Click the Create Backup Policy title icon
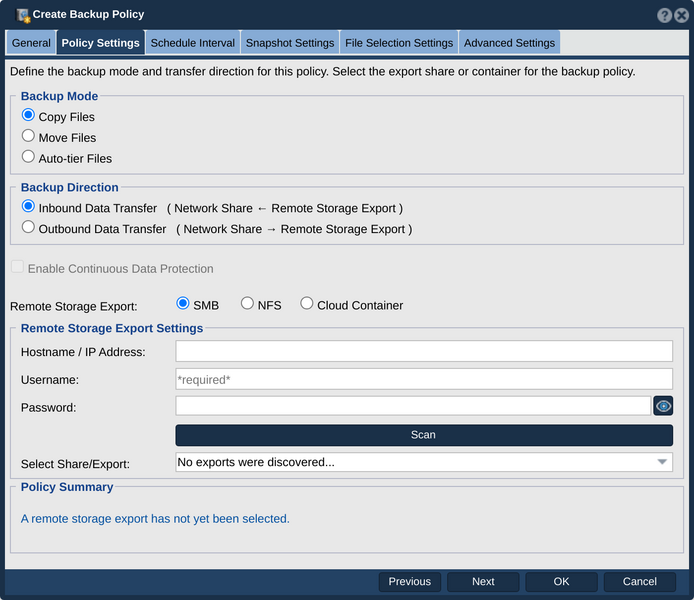This screenshot has height=600, width=694. 23,15
